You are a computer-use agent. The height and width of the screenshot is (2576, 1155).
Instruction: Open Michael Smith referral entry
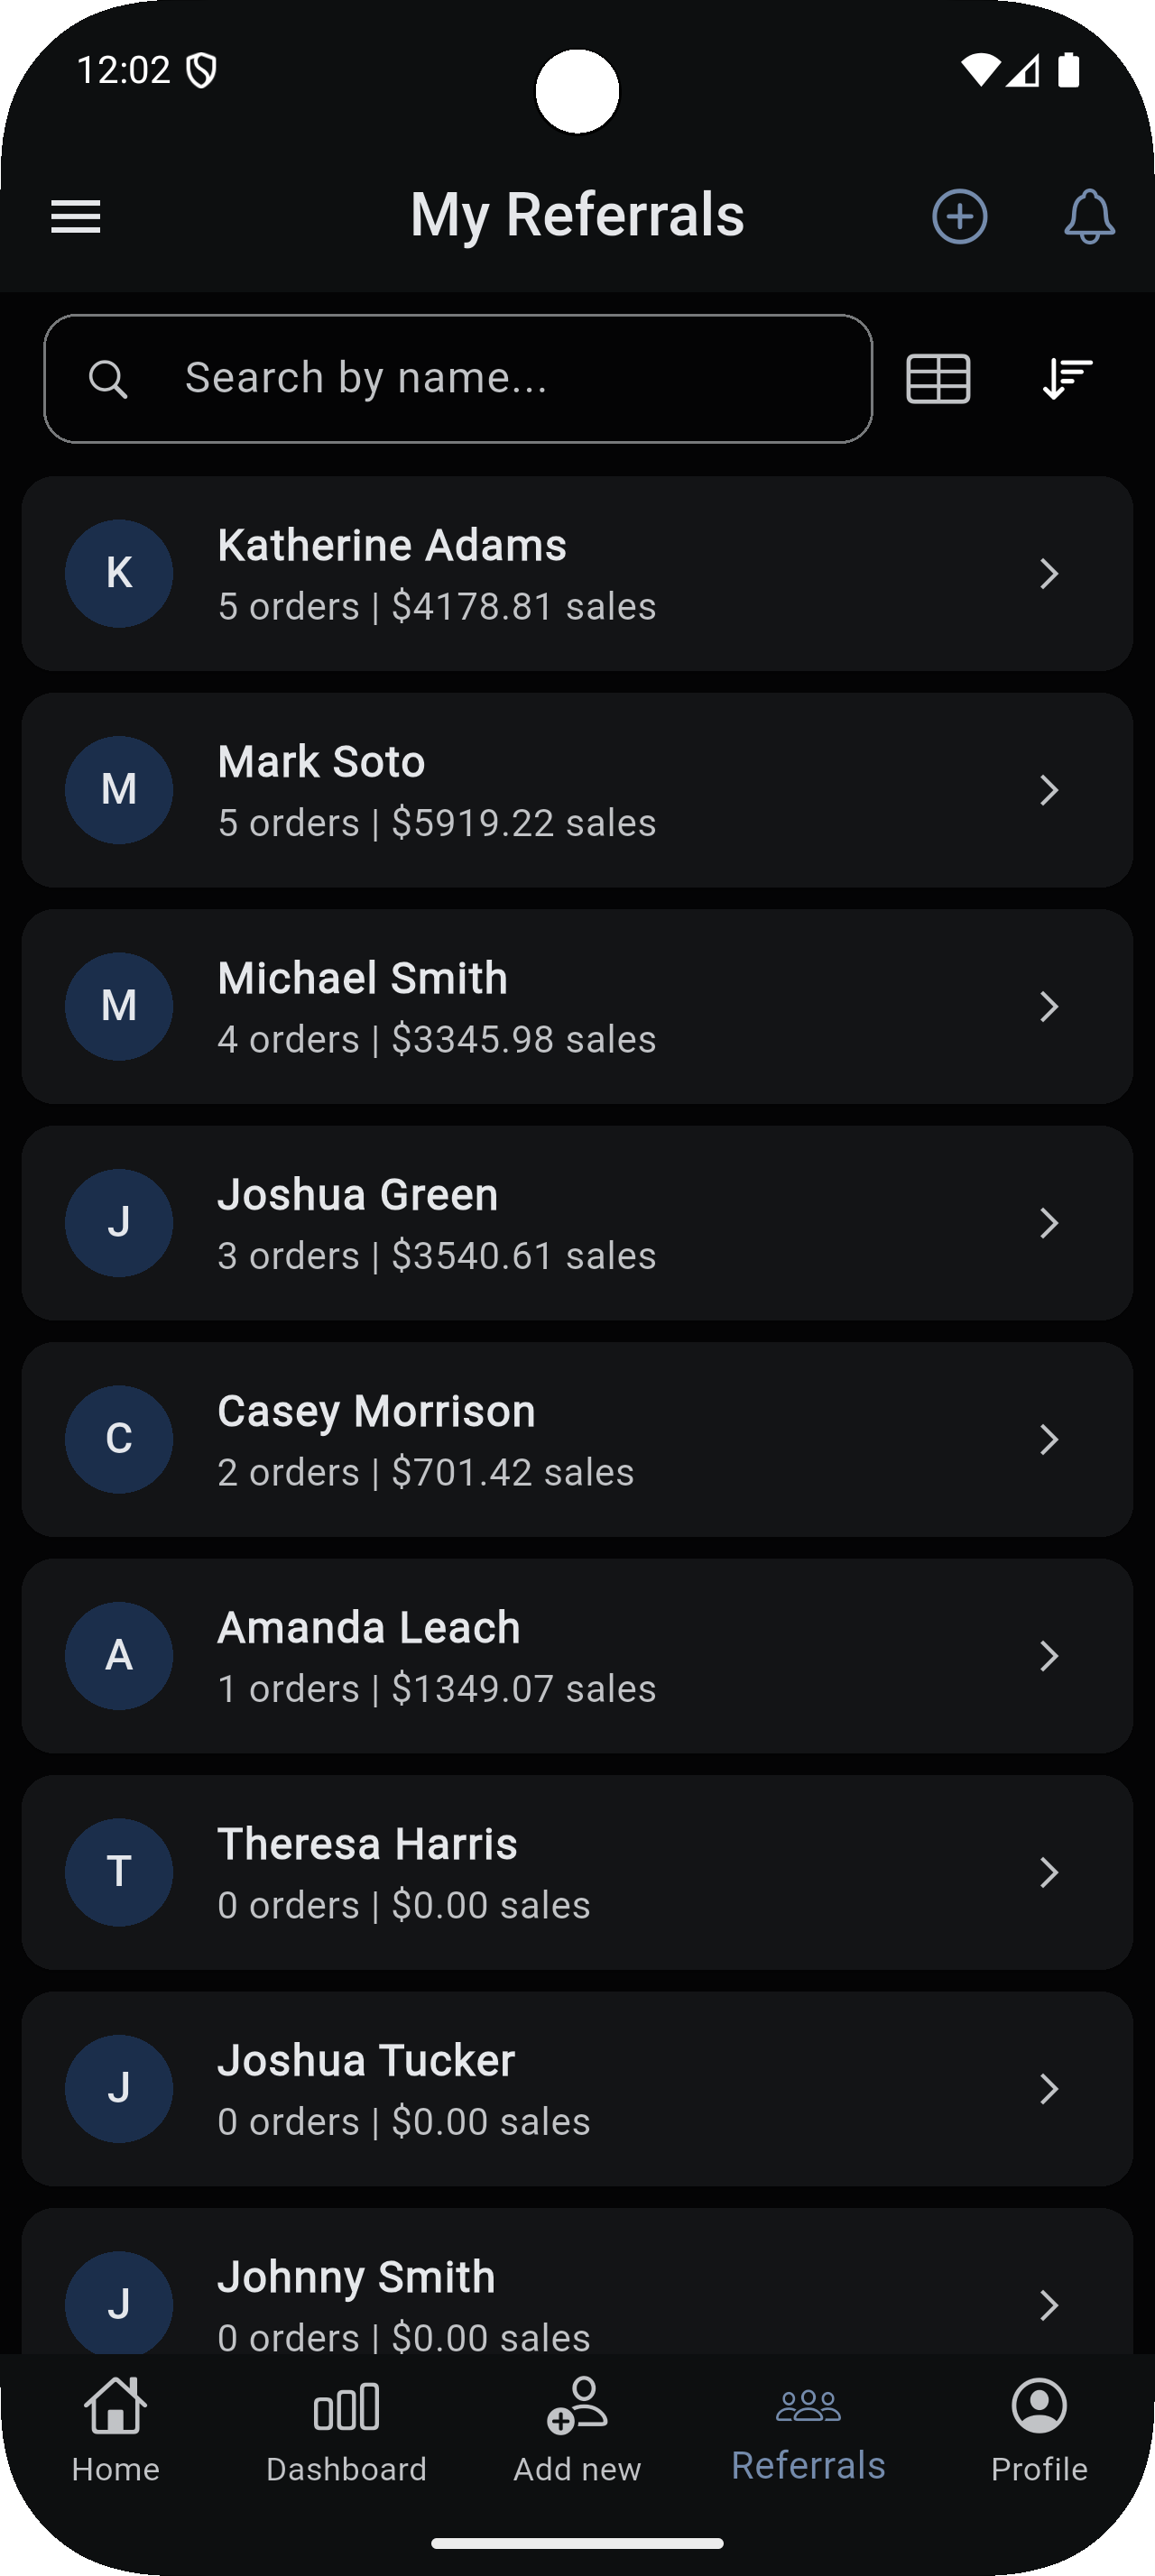tap(577, 1007)
